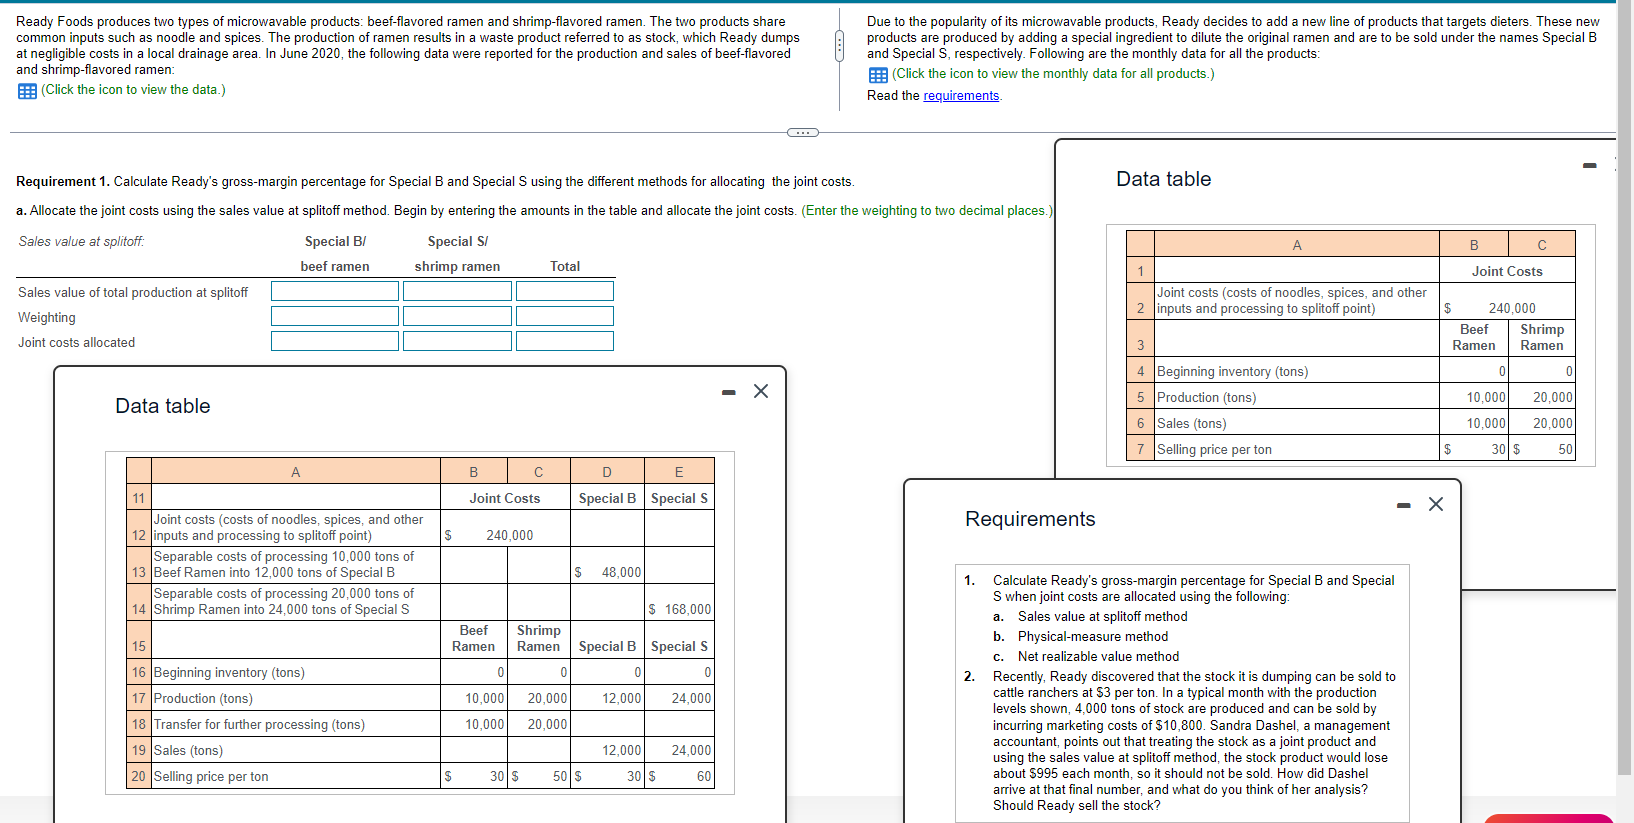Click the 'Selling price per ton' label in row 7

[1214, 450]
